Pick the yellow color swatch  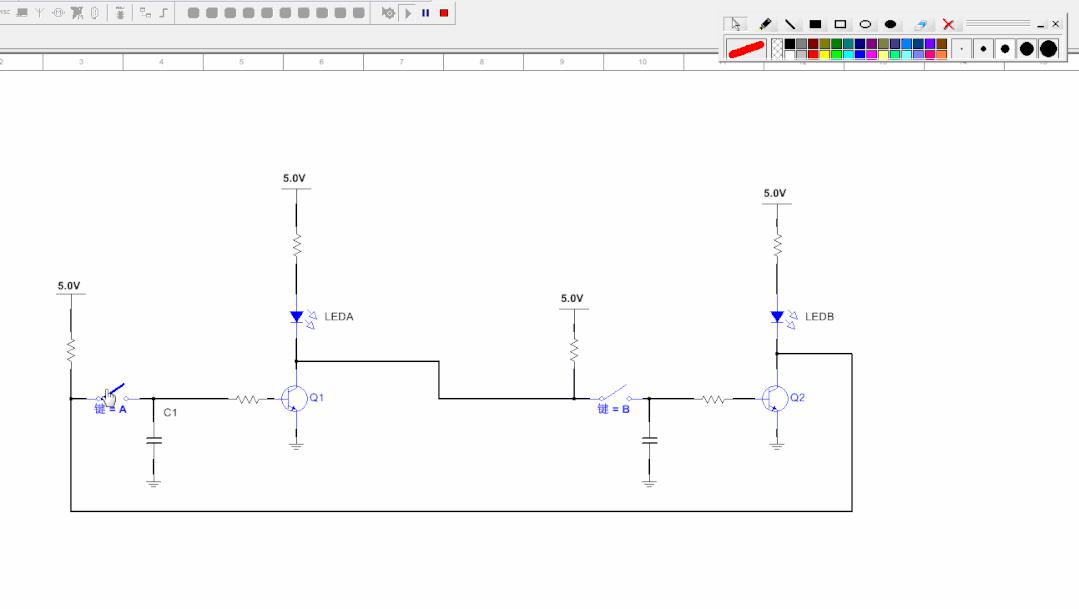[x=825, y=55]
